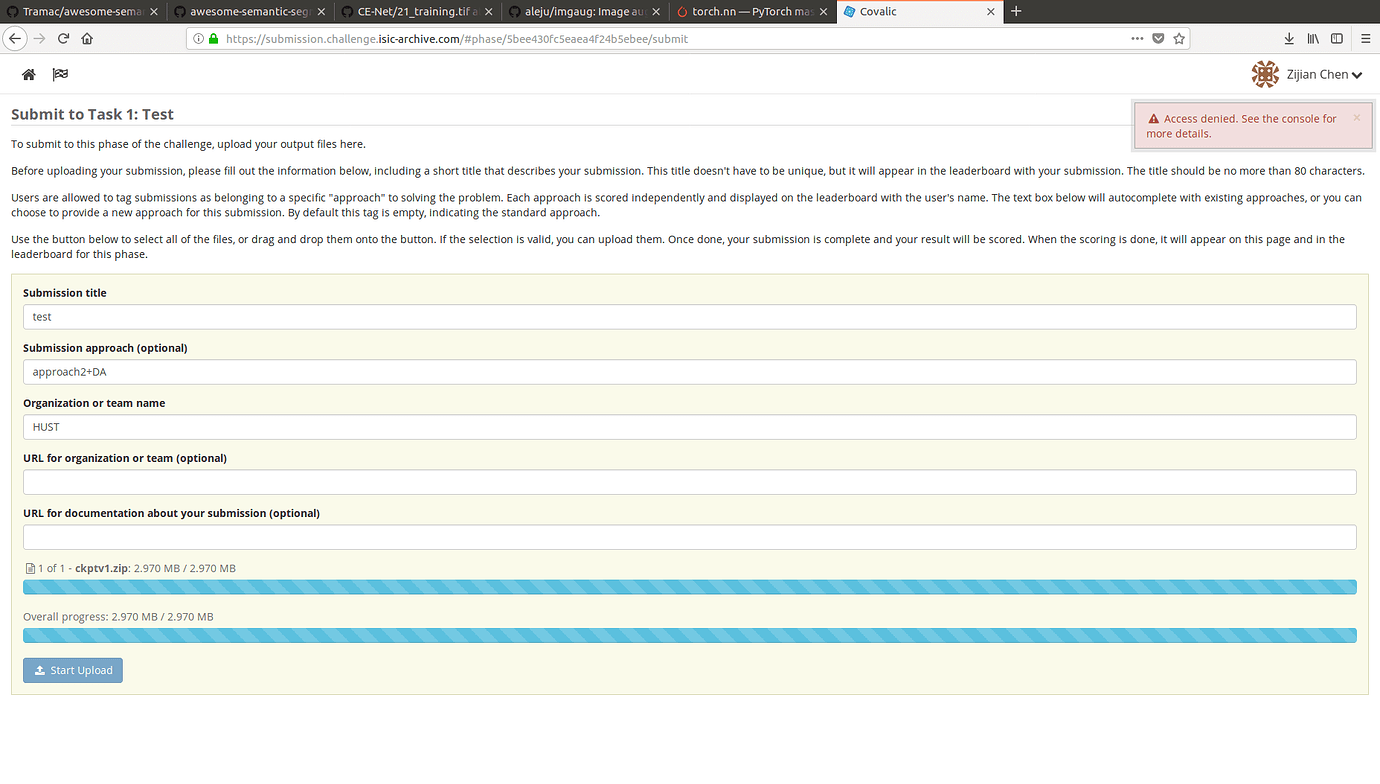
Task: Open the page actions three-dots menu
Action: click(1137, 39)
